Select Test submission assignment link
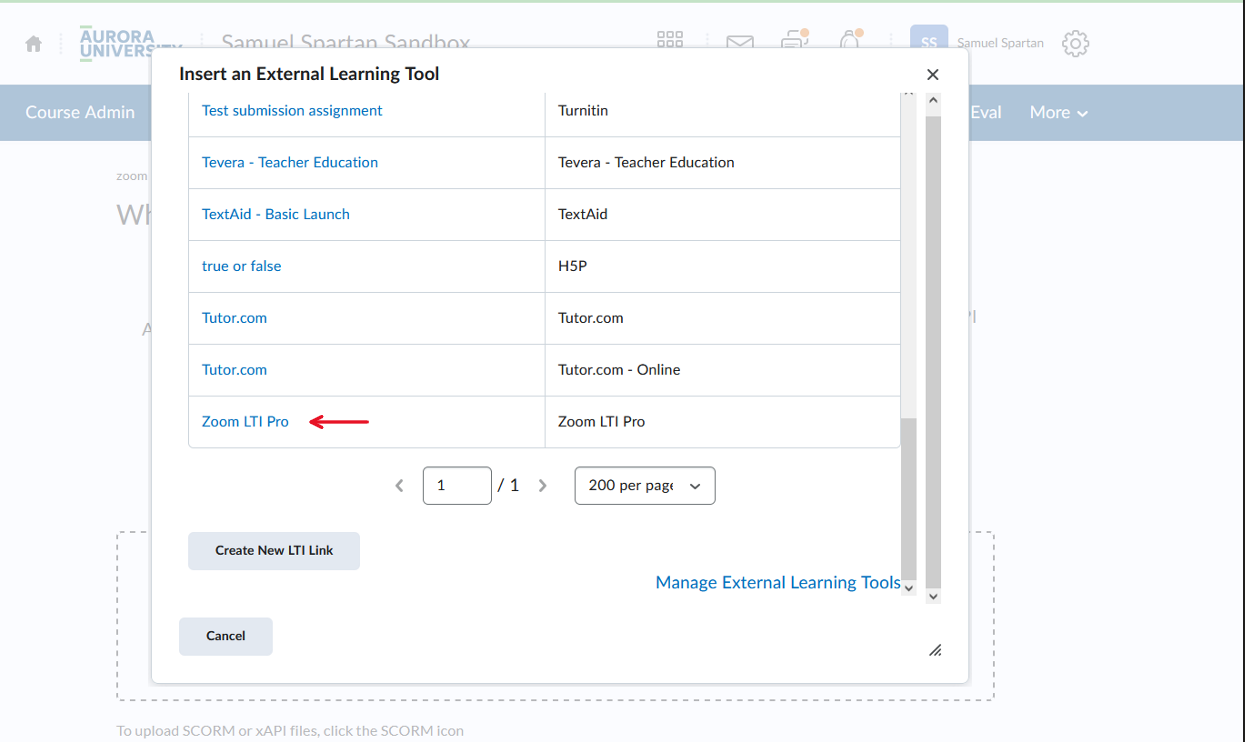The image size is (1245, 742). [x=292, y=110]
